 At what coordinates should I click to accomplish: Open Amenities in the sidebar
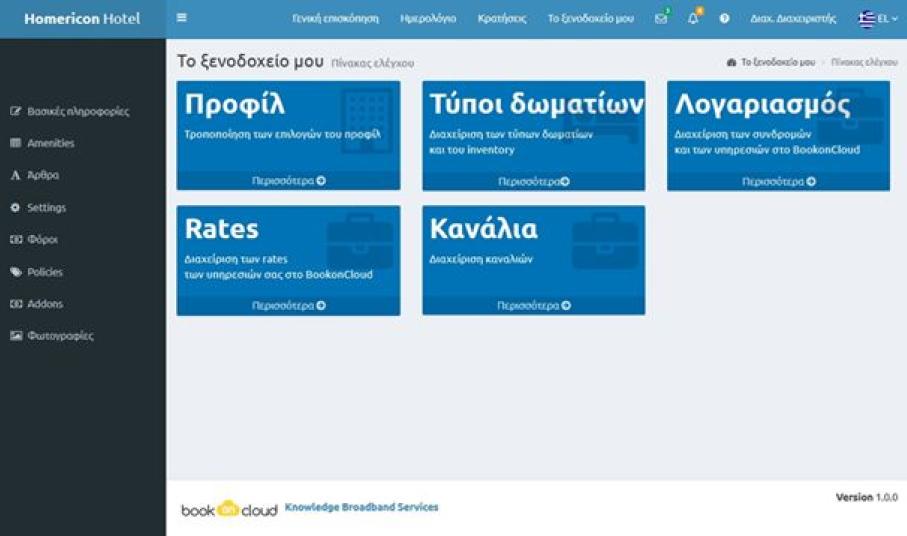(50, 143)
